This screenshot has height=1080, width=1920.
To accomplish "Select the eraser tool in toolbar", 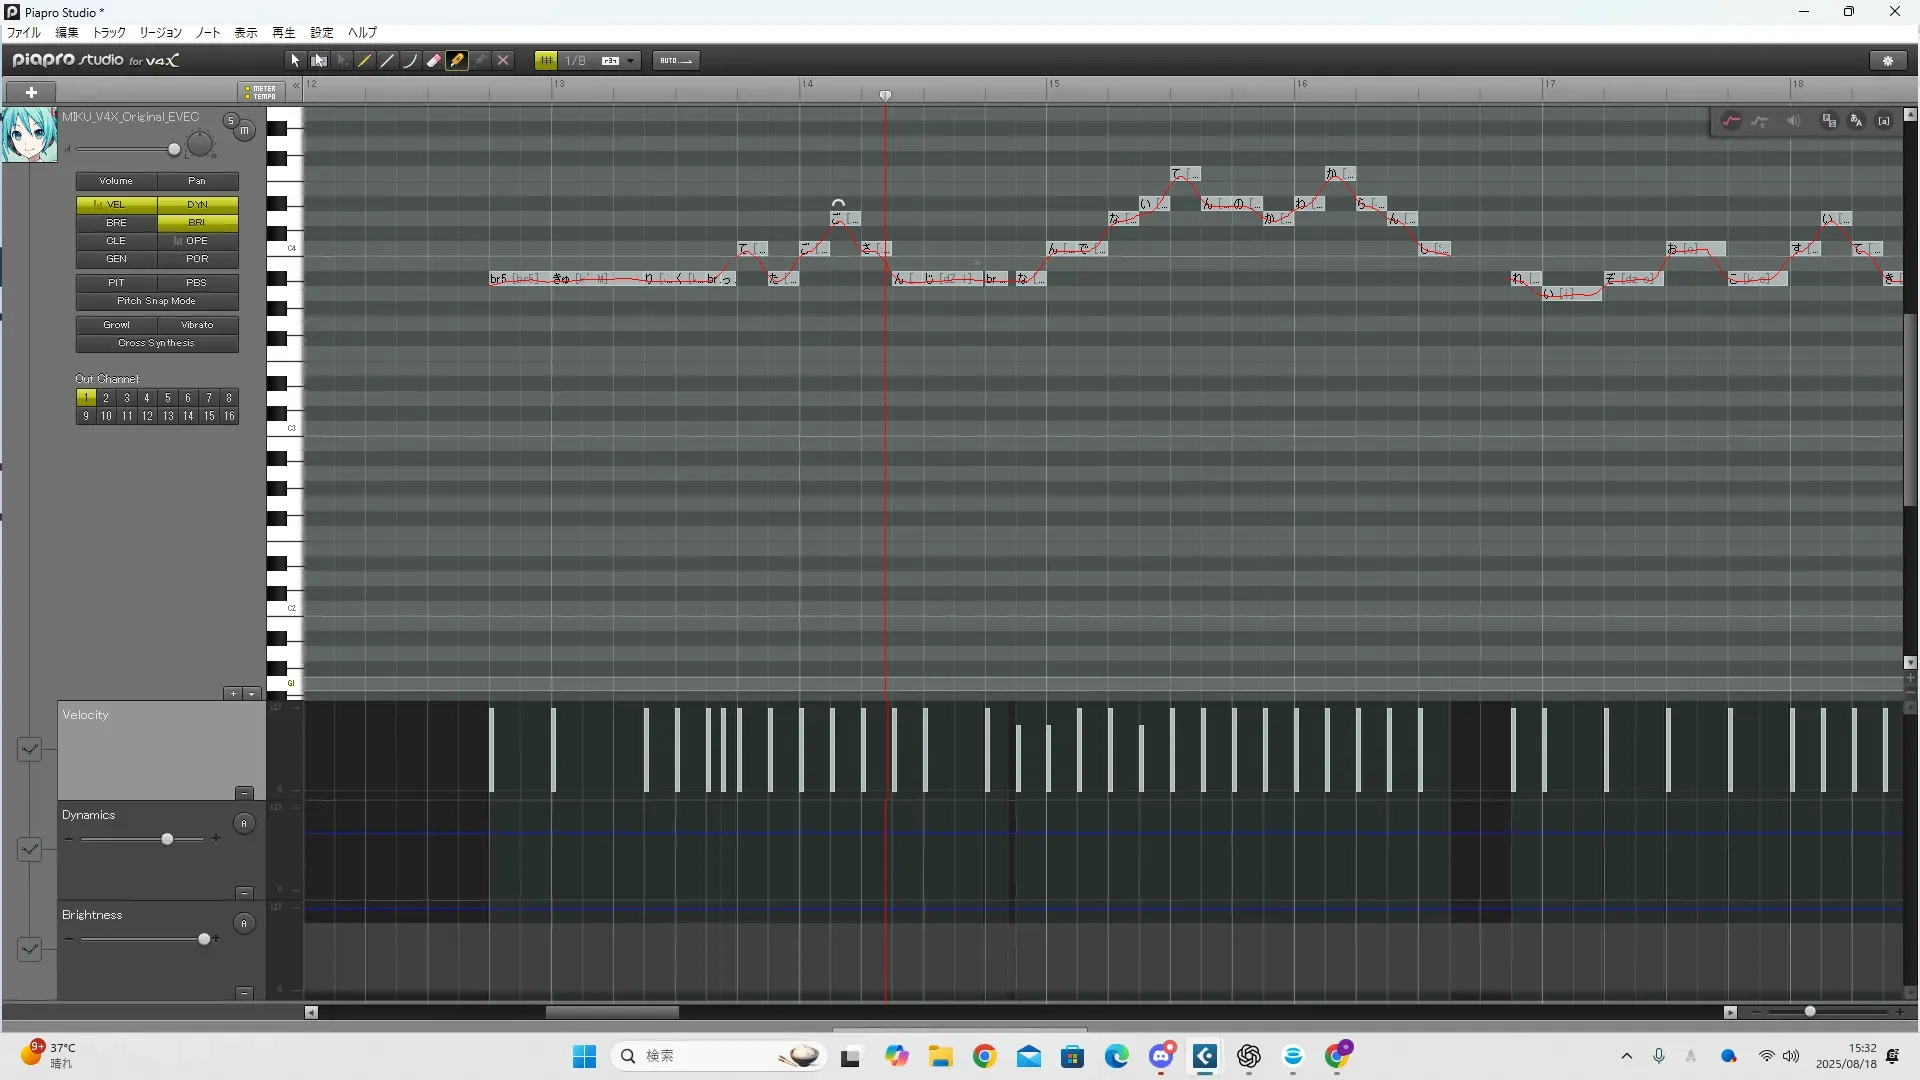I will [434, 61].
